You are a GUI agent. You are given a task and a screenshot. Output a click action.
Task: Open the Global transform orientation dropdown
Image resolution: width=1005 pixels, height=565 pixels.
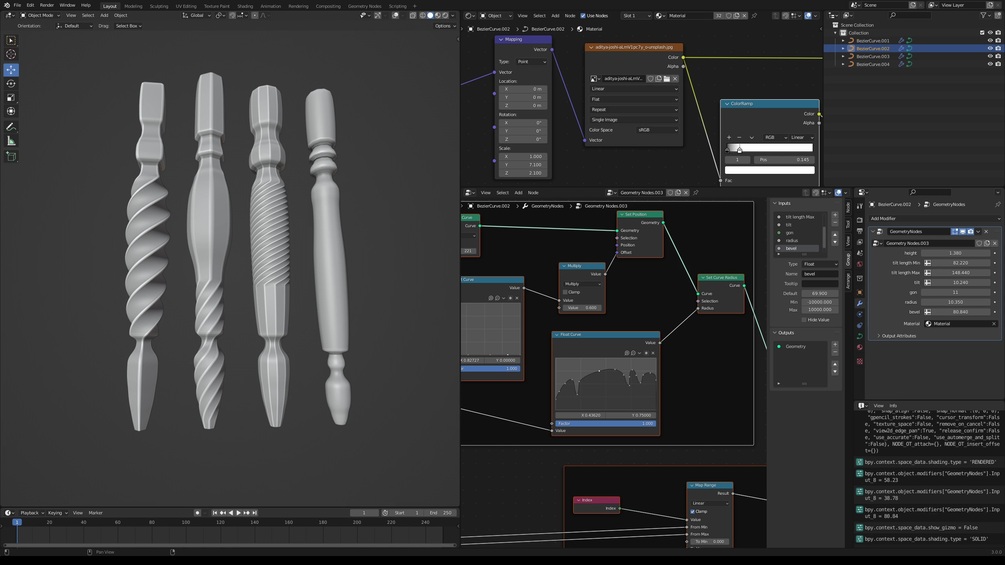(196, 15)
